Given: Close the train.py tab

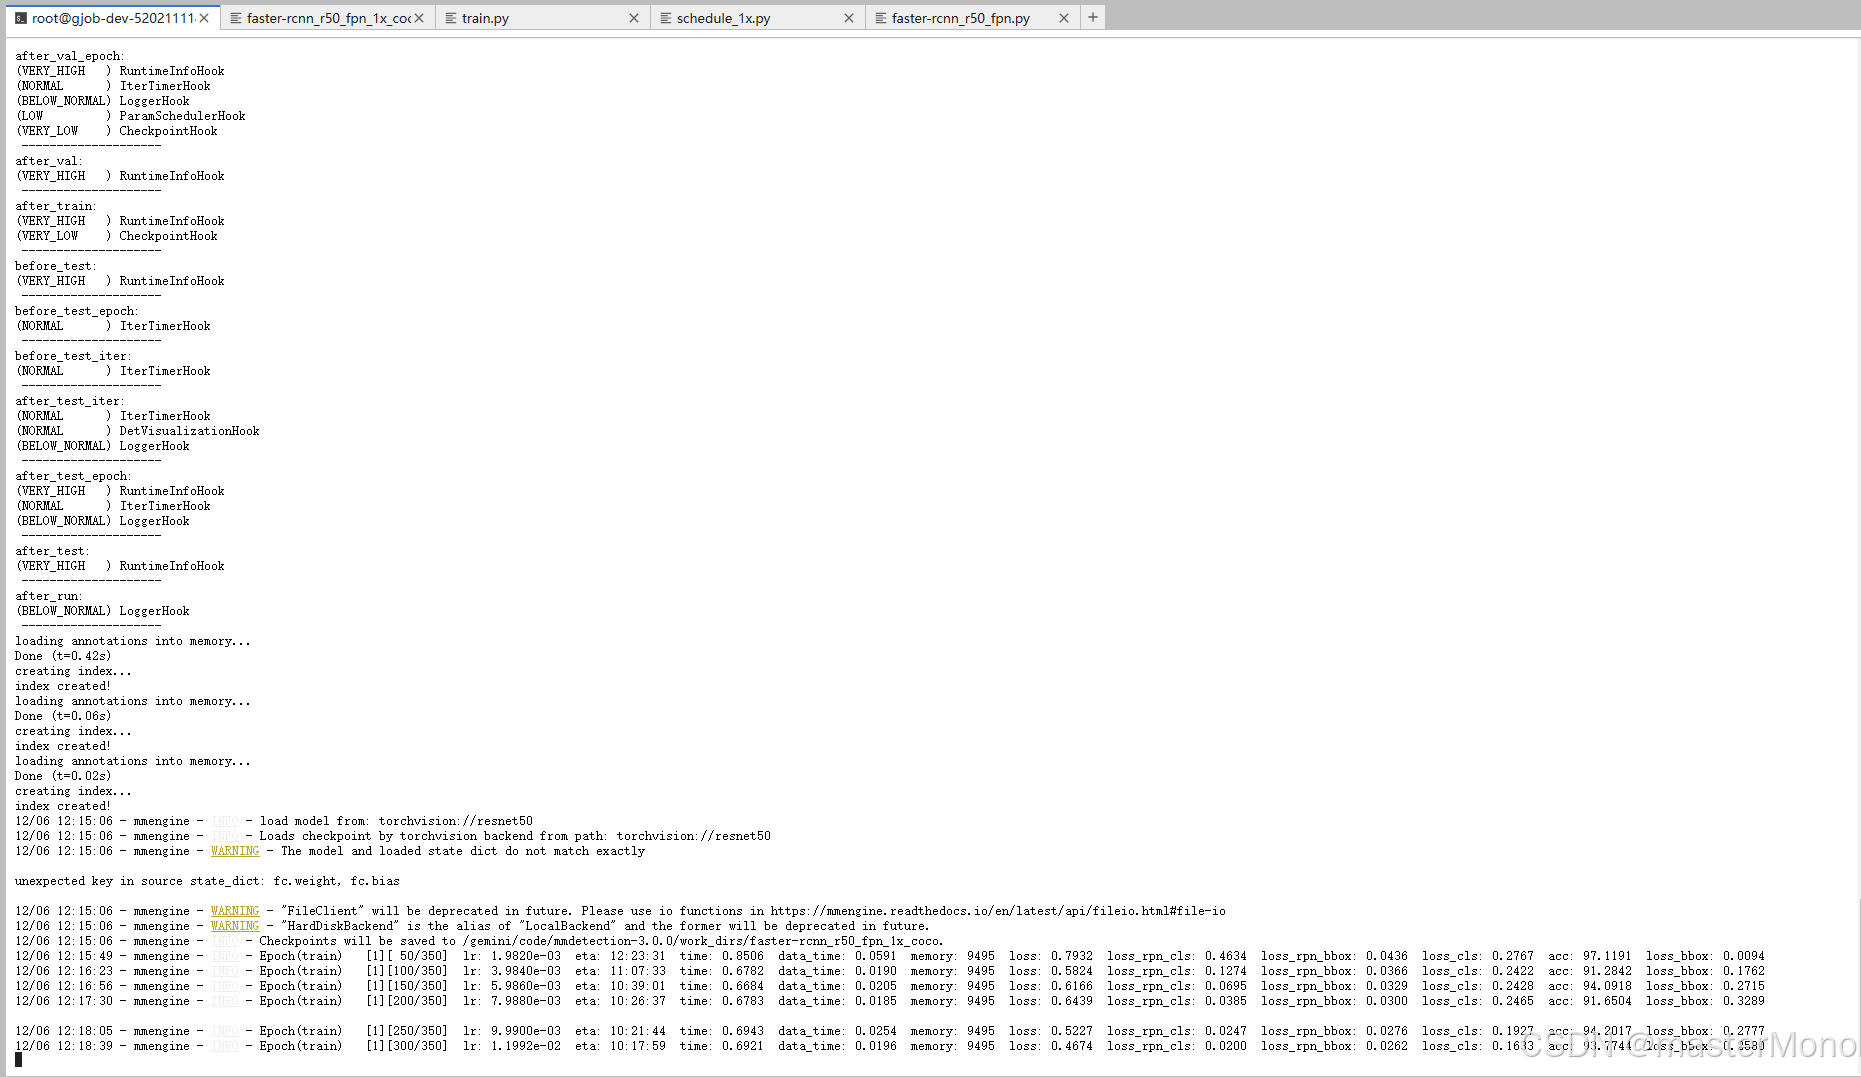Looking at the screenshot, I should 632,17.
